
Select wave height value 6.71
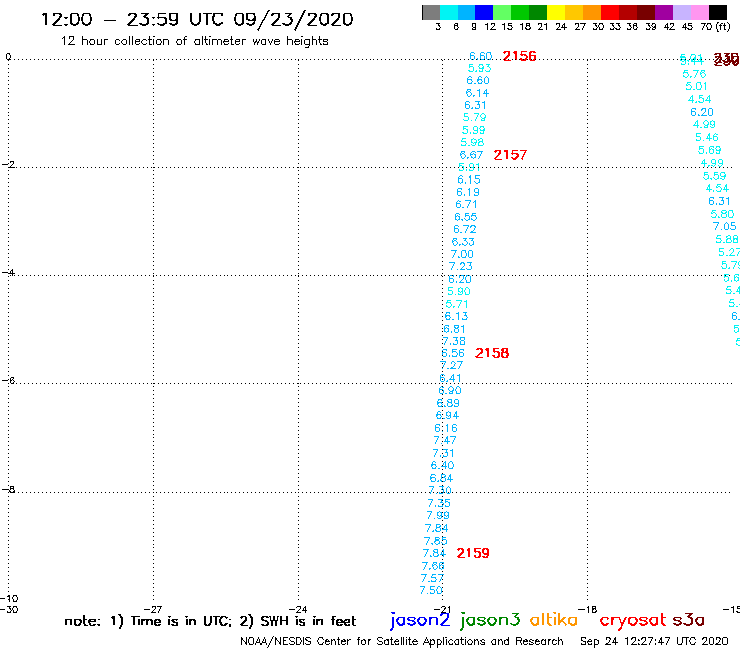[x=466, y=204]
